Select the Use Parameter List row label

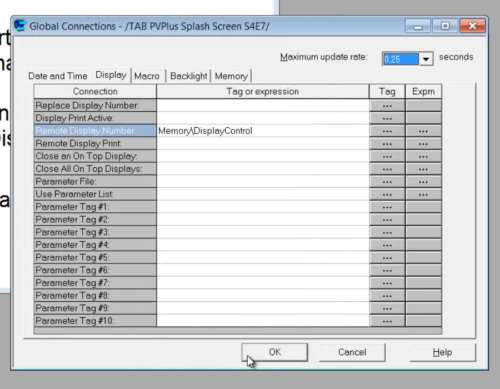pos(95,194)
